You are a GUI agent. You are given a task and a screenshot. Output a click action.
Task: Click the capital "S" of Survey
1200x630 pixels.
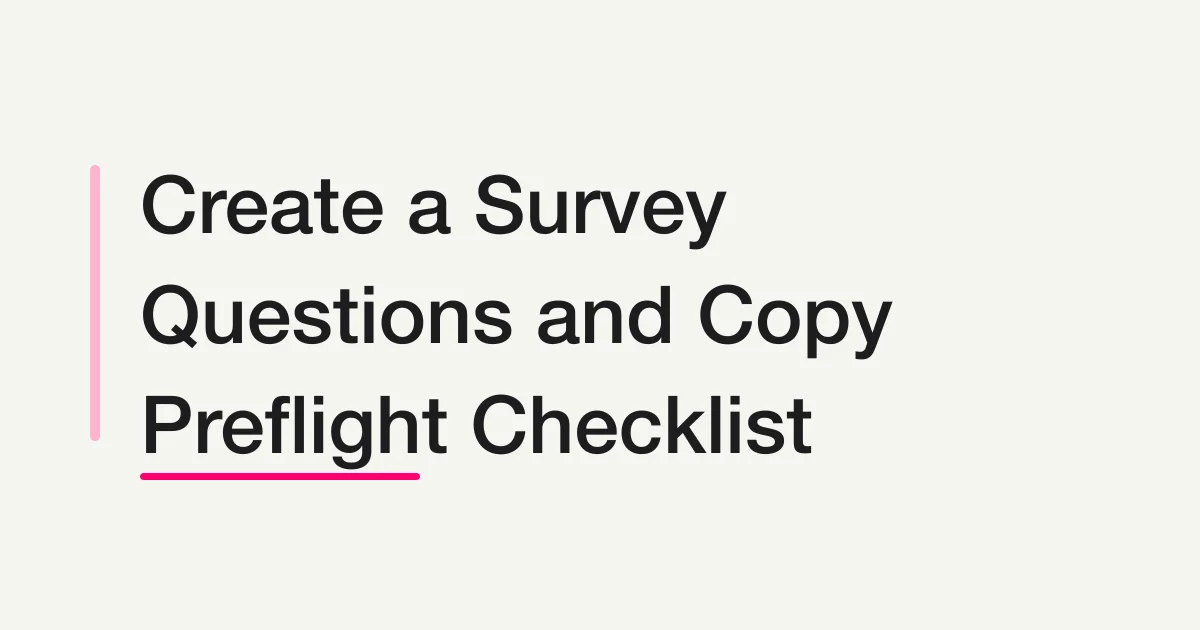tap(501, 204)
